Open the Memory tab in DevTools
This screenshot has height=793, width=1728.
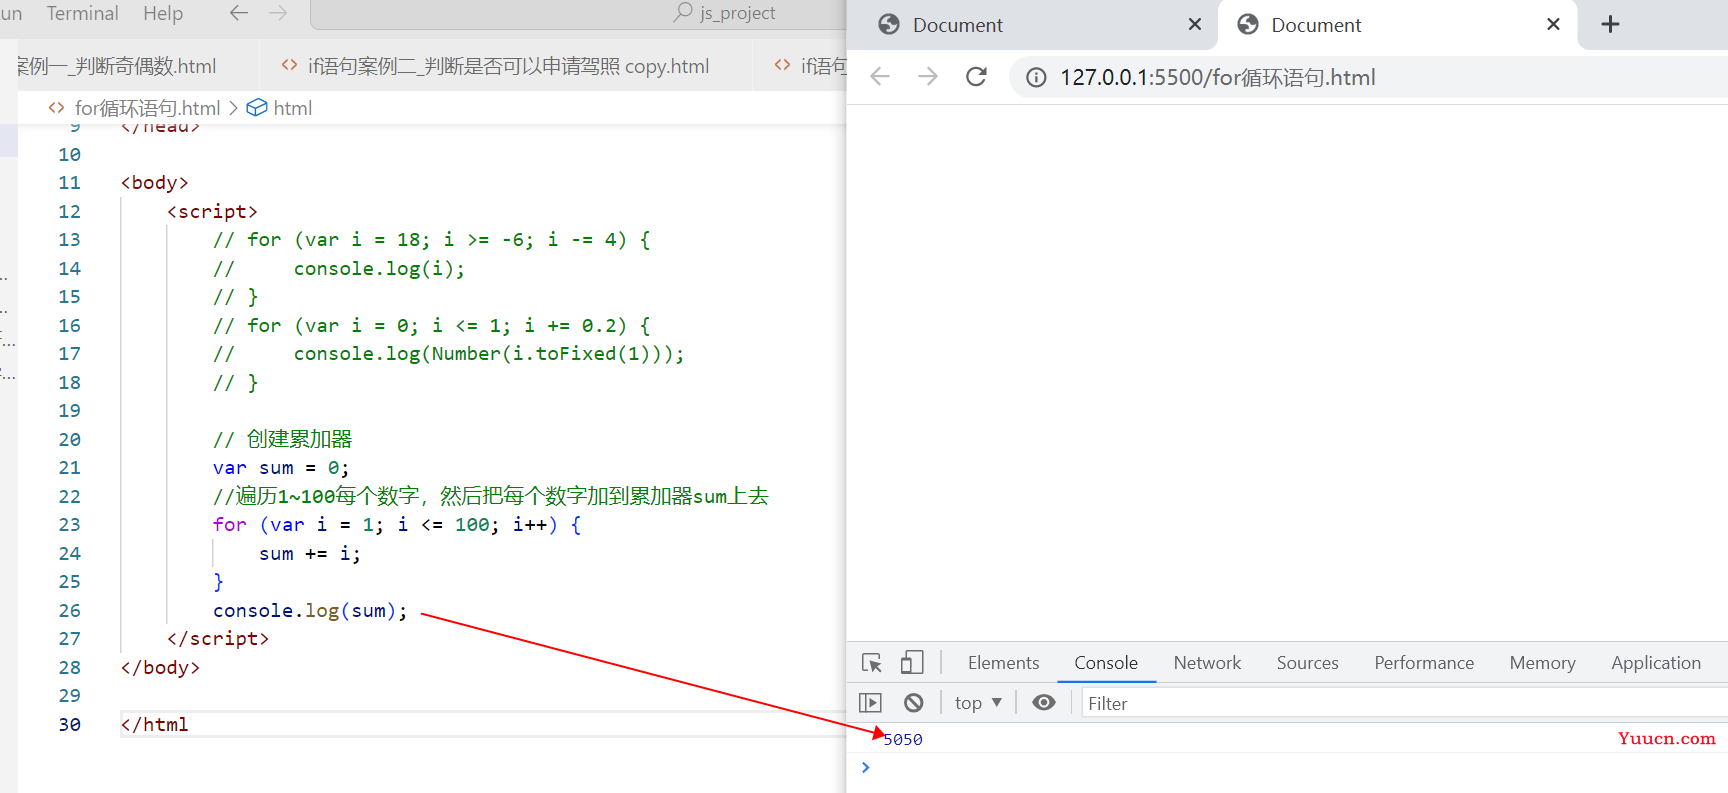pyautogui.click(x=1542, y=663)
